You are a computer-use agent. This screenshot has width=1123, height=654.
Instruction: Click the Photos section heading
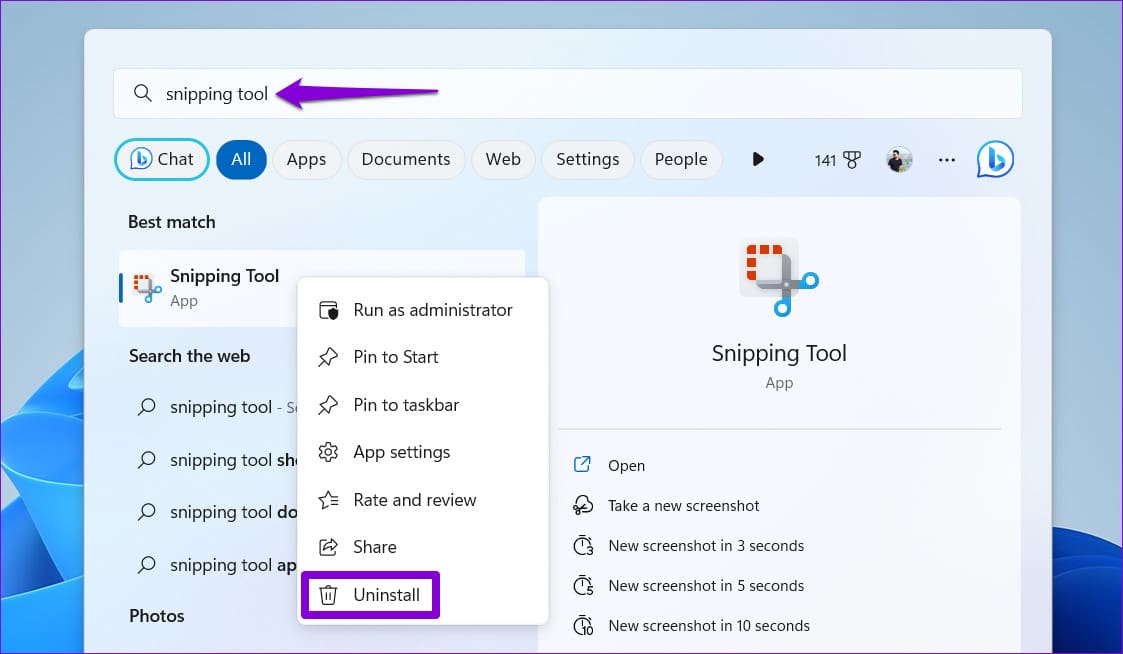coord(157,616)
